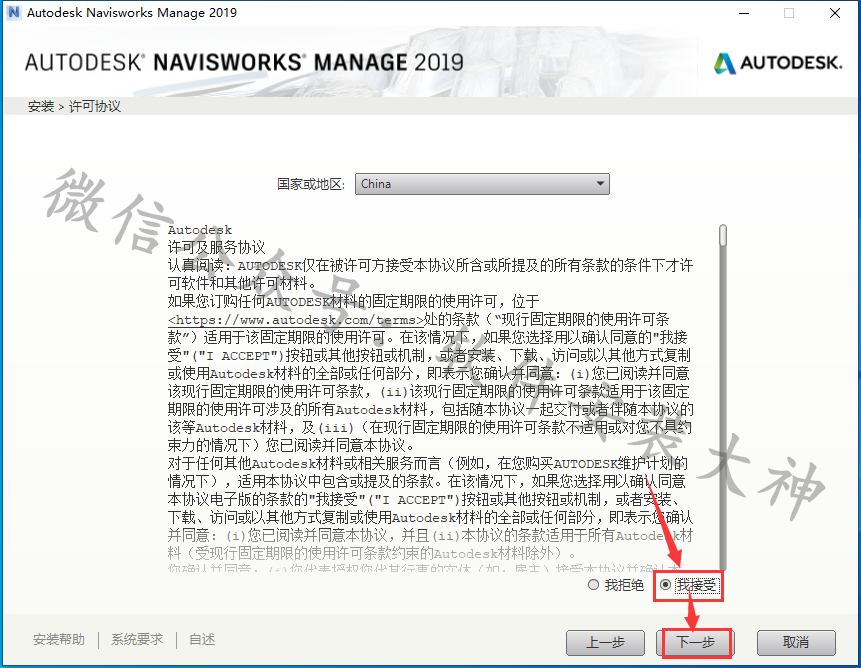Open the 国家或地区 dropdown showing China
This screenshot has width=861, height=668.
pyautogui.click(x=482, y=184)
